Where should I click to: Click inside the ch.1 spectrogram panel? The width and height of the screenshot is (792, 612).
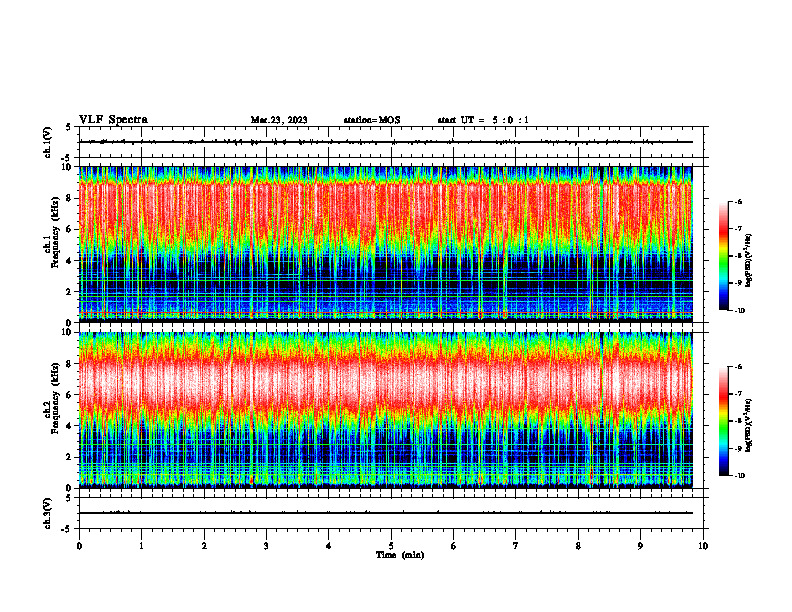coord(386,244)
